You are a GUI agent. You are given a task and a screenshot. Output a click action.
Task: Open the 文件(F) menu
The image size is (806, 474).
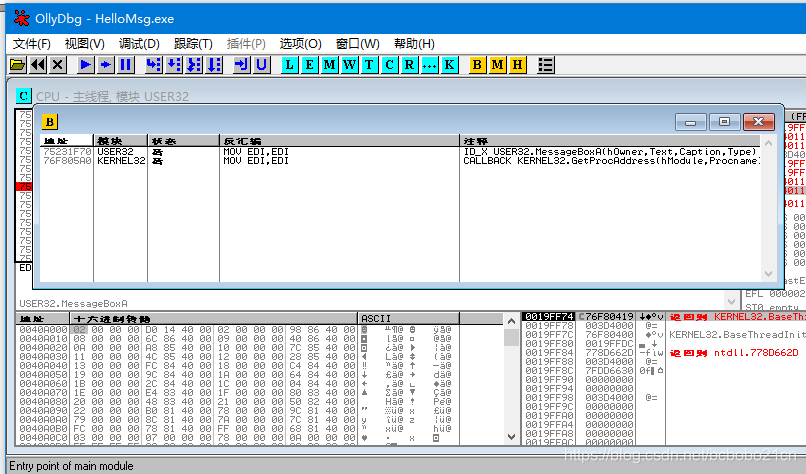(32, 44)
